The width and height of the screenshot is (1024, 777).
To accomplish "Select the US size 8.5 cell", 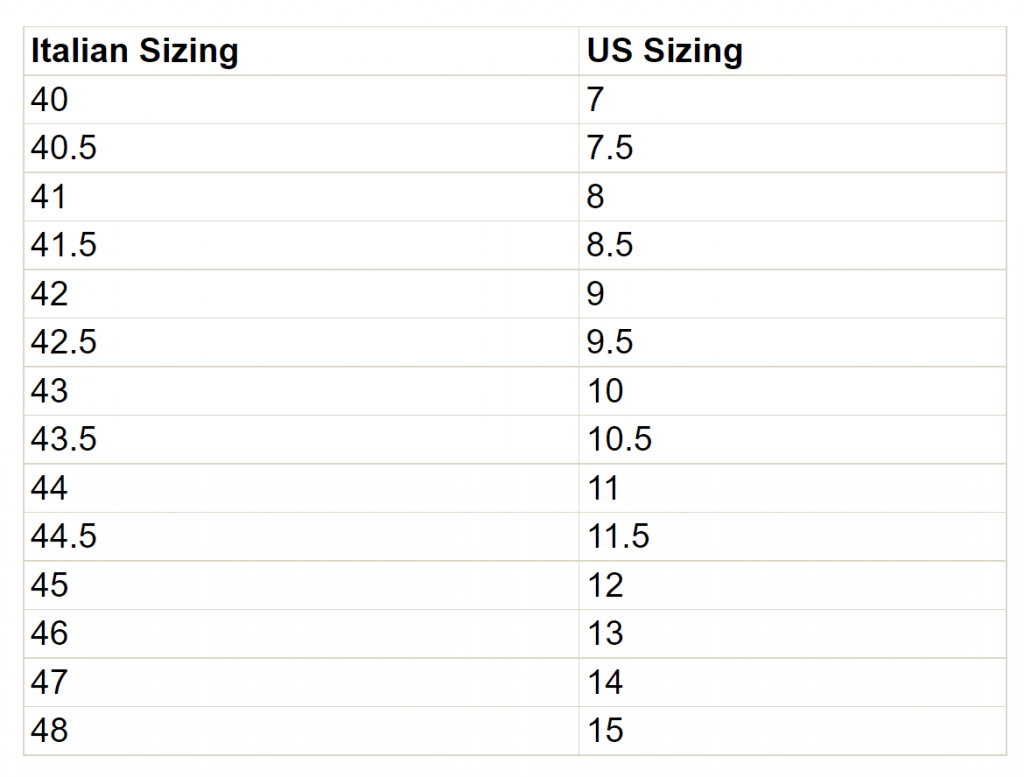I will (792, 246).
